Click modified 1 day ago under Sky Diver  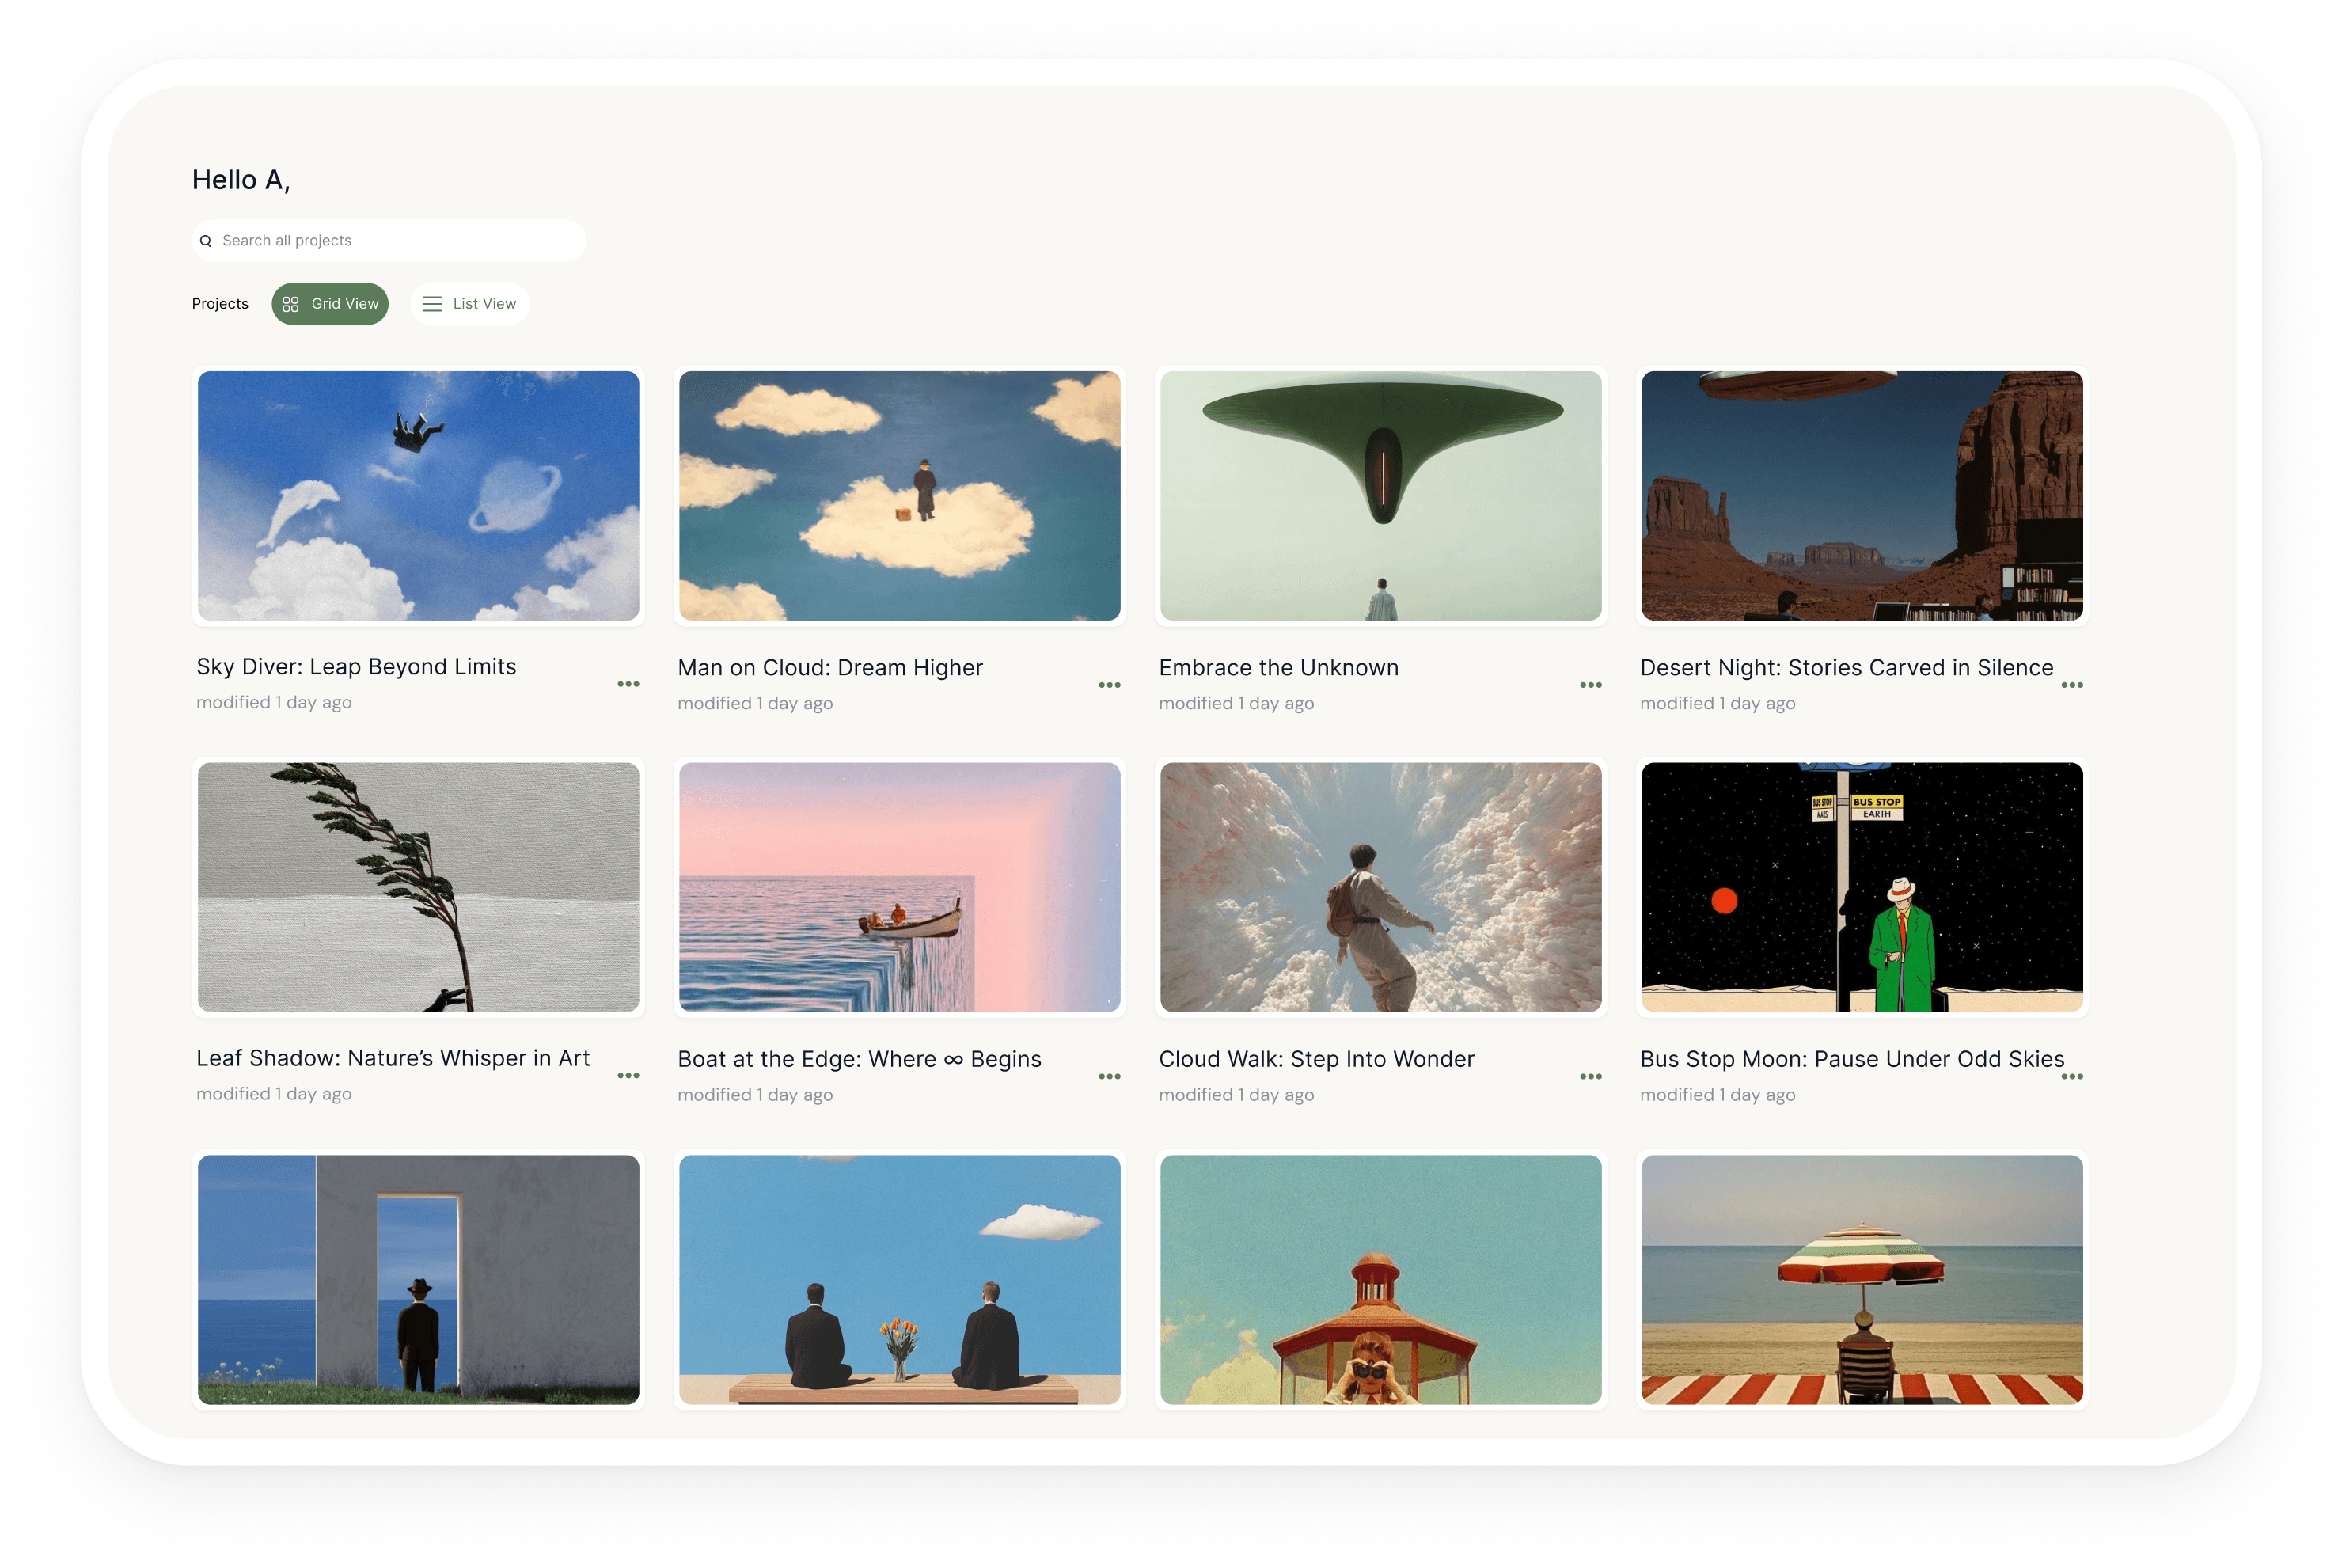point(274,703)
